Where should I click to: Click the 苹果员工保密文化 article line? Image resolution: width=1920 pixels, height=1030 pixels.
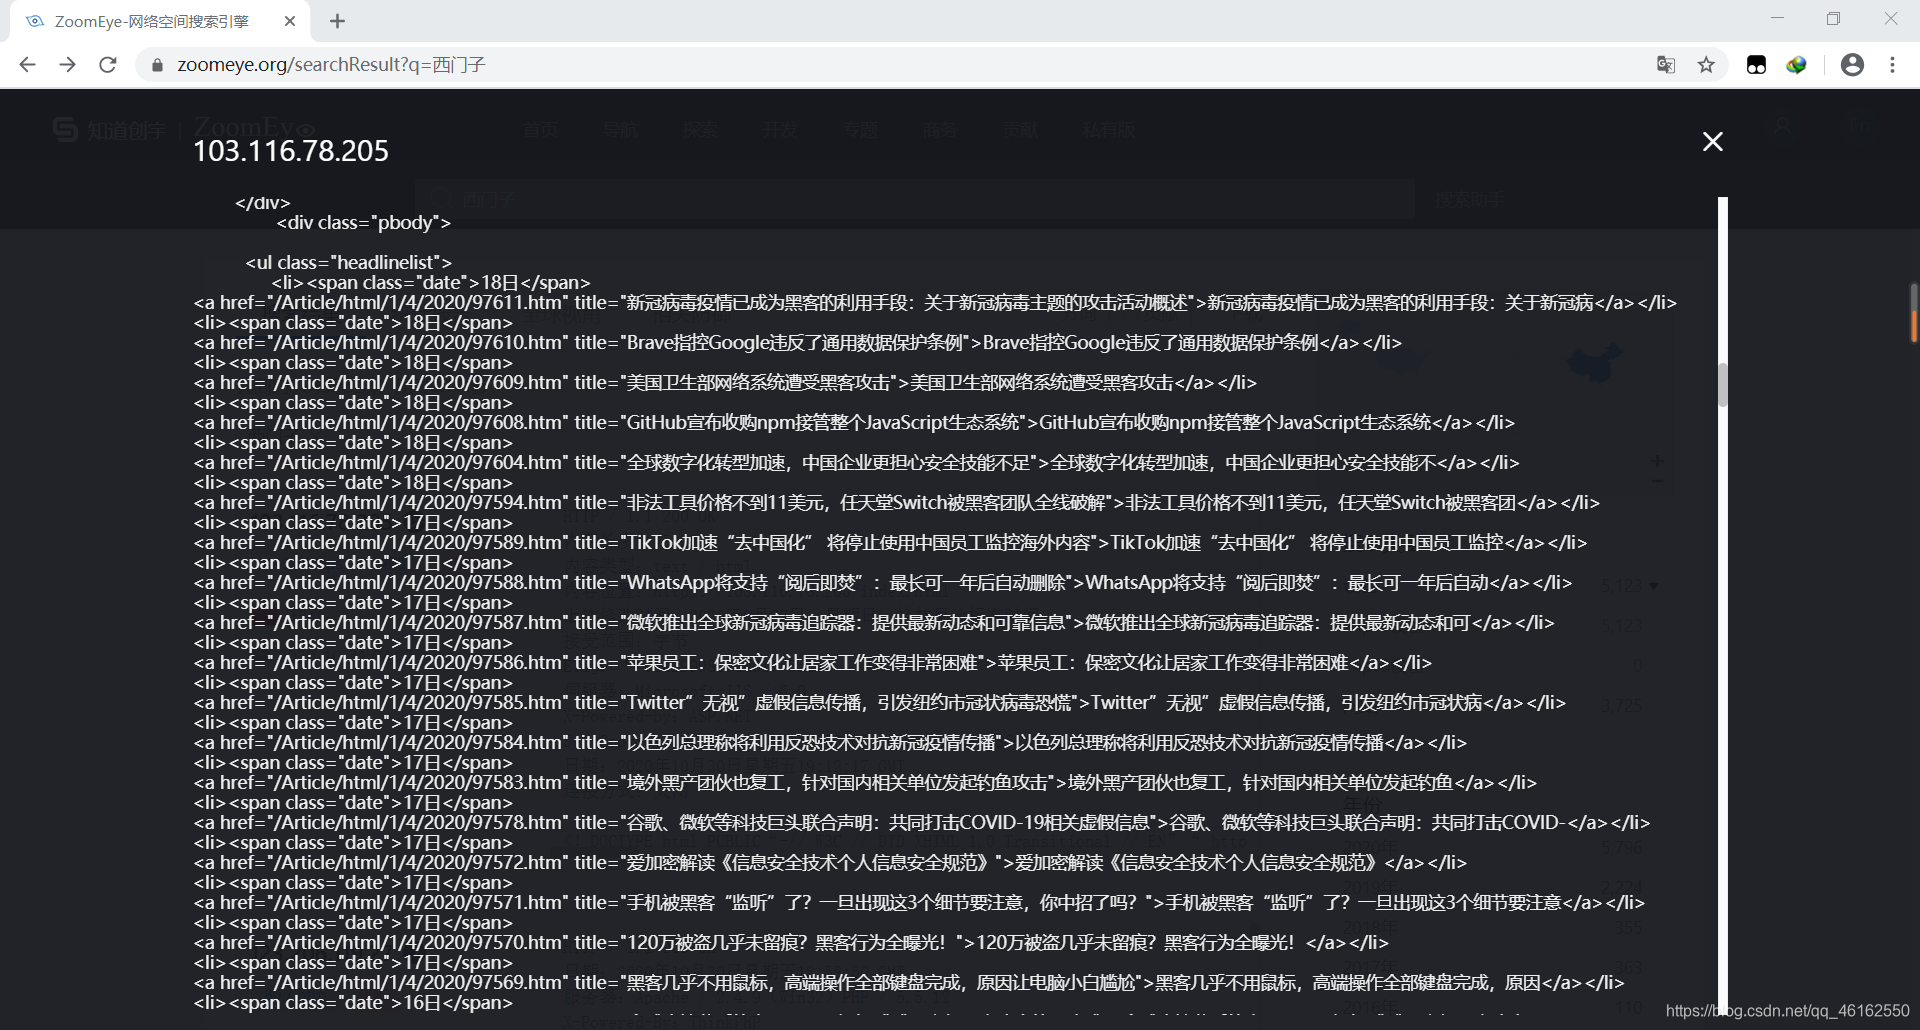813,663
